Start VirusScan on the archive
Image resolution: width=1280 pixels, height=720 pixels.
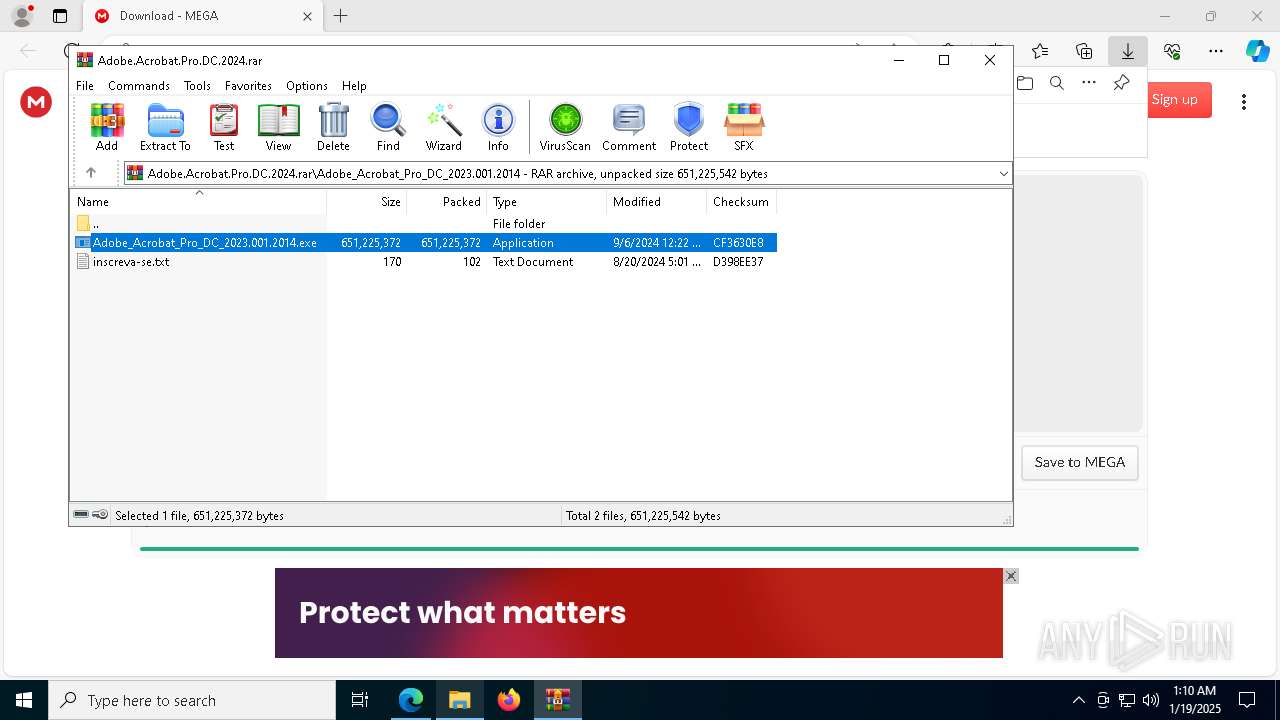coord(565,127)
